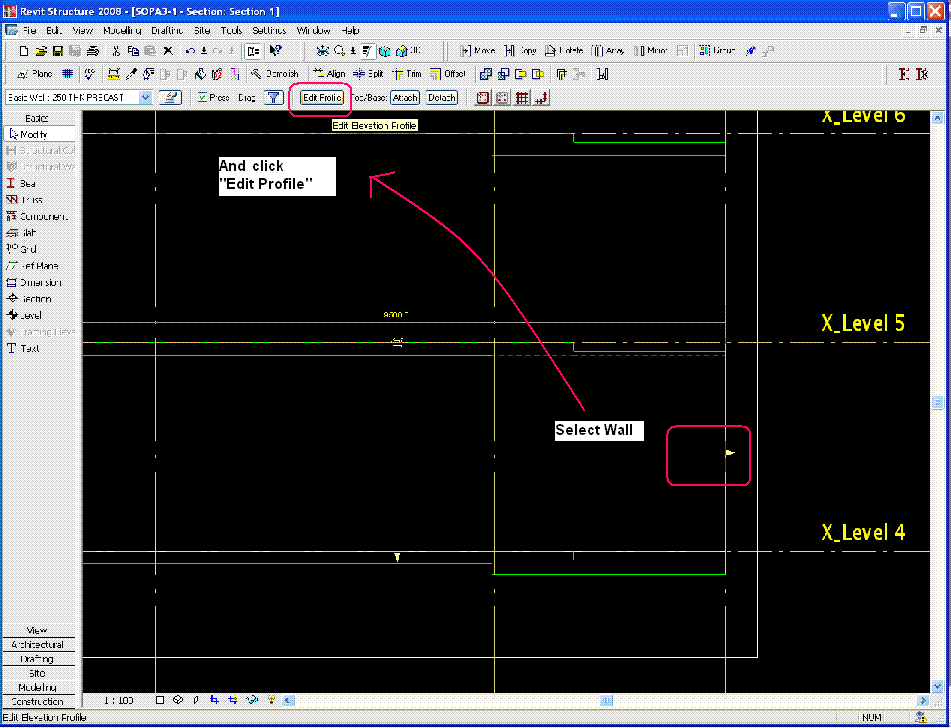Toggle shadows in the view control bar
The height and width of the screenshot is (728, 951).
(x=196, y=700)
